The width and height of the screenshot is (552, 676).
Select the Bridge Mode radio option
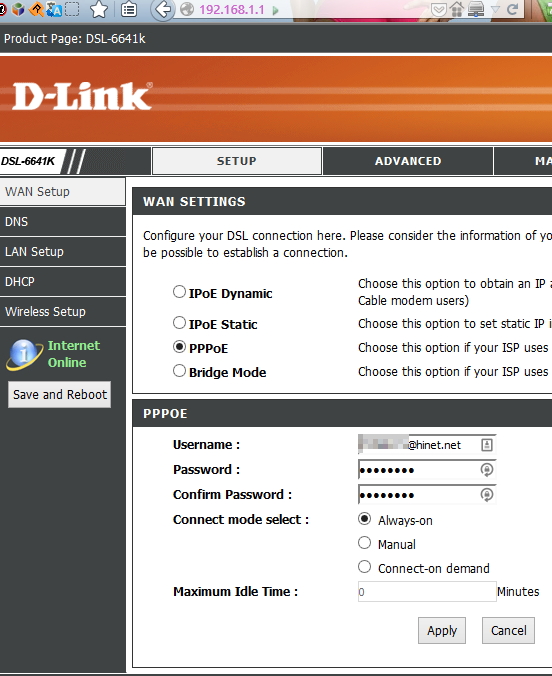[179, 371]
